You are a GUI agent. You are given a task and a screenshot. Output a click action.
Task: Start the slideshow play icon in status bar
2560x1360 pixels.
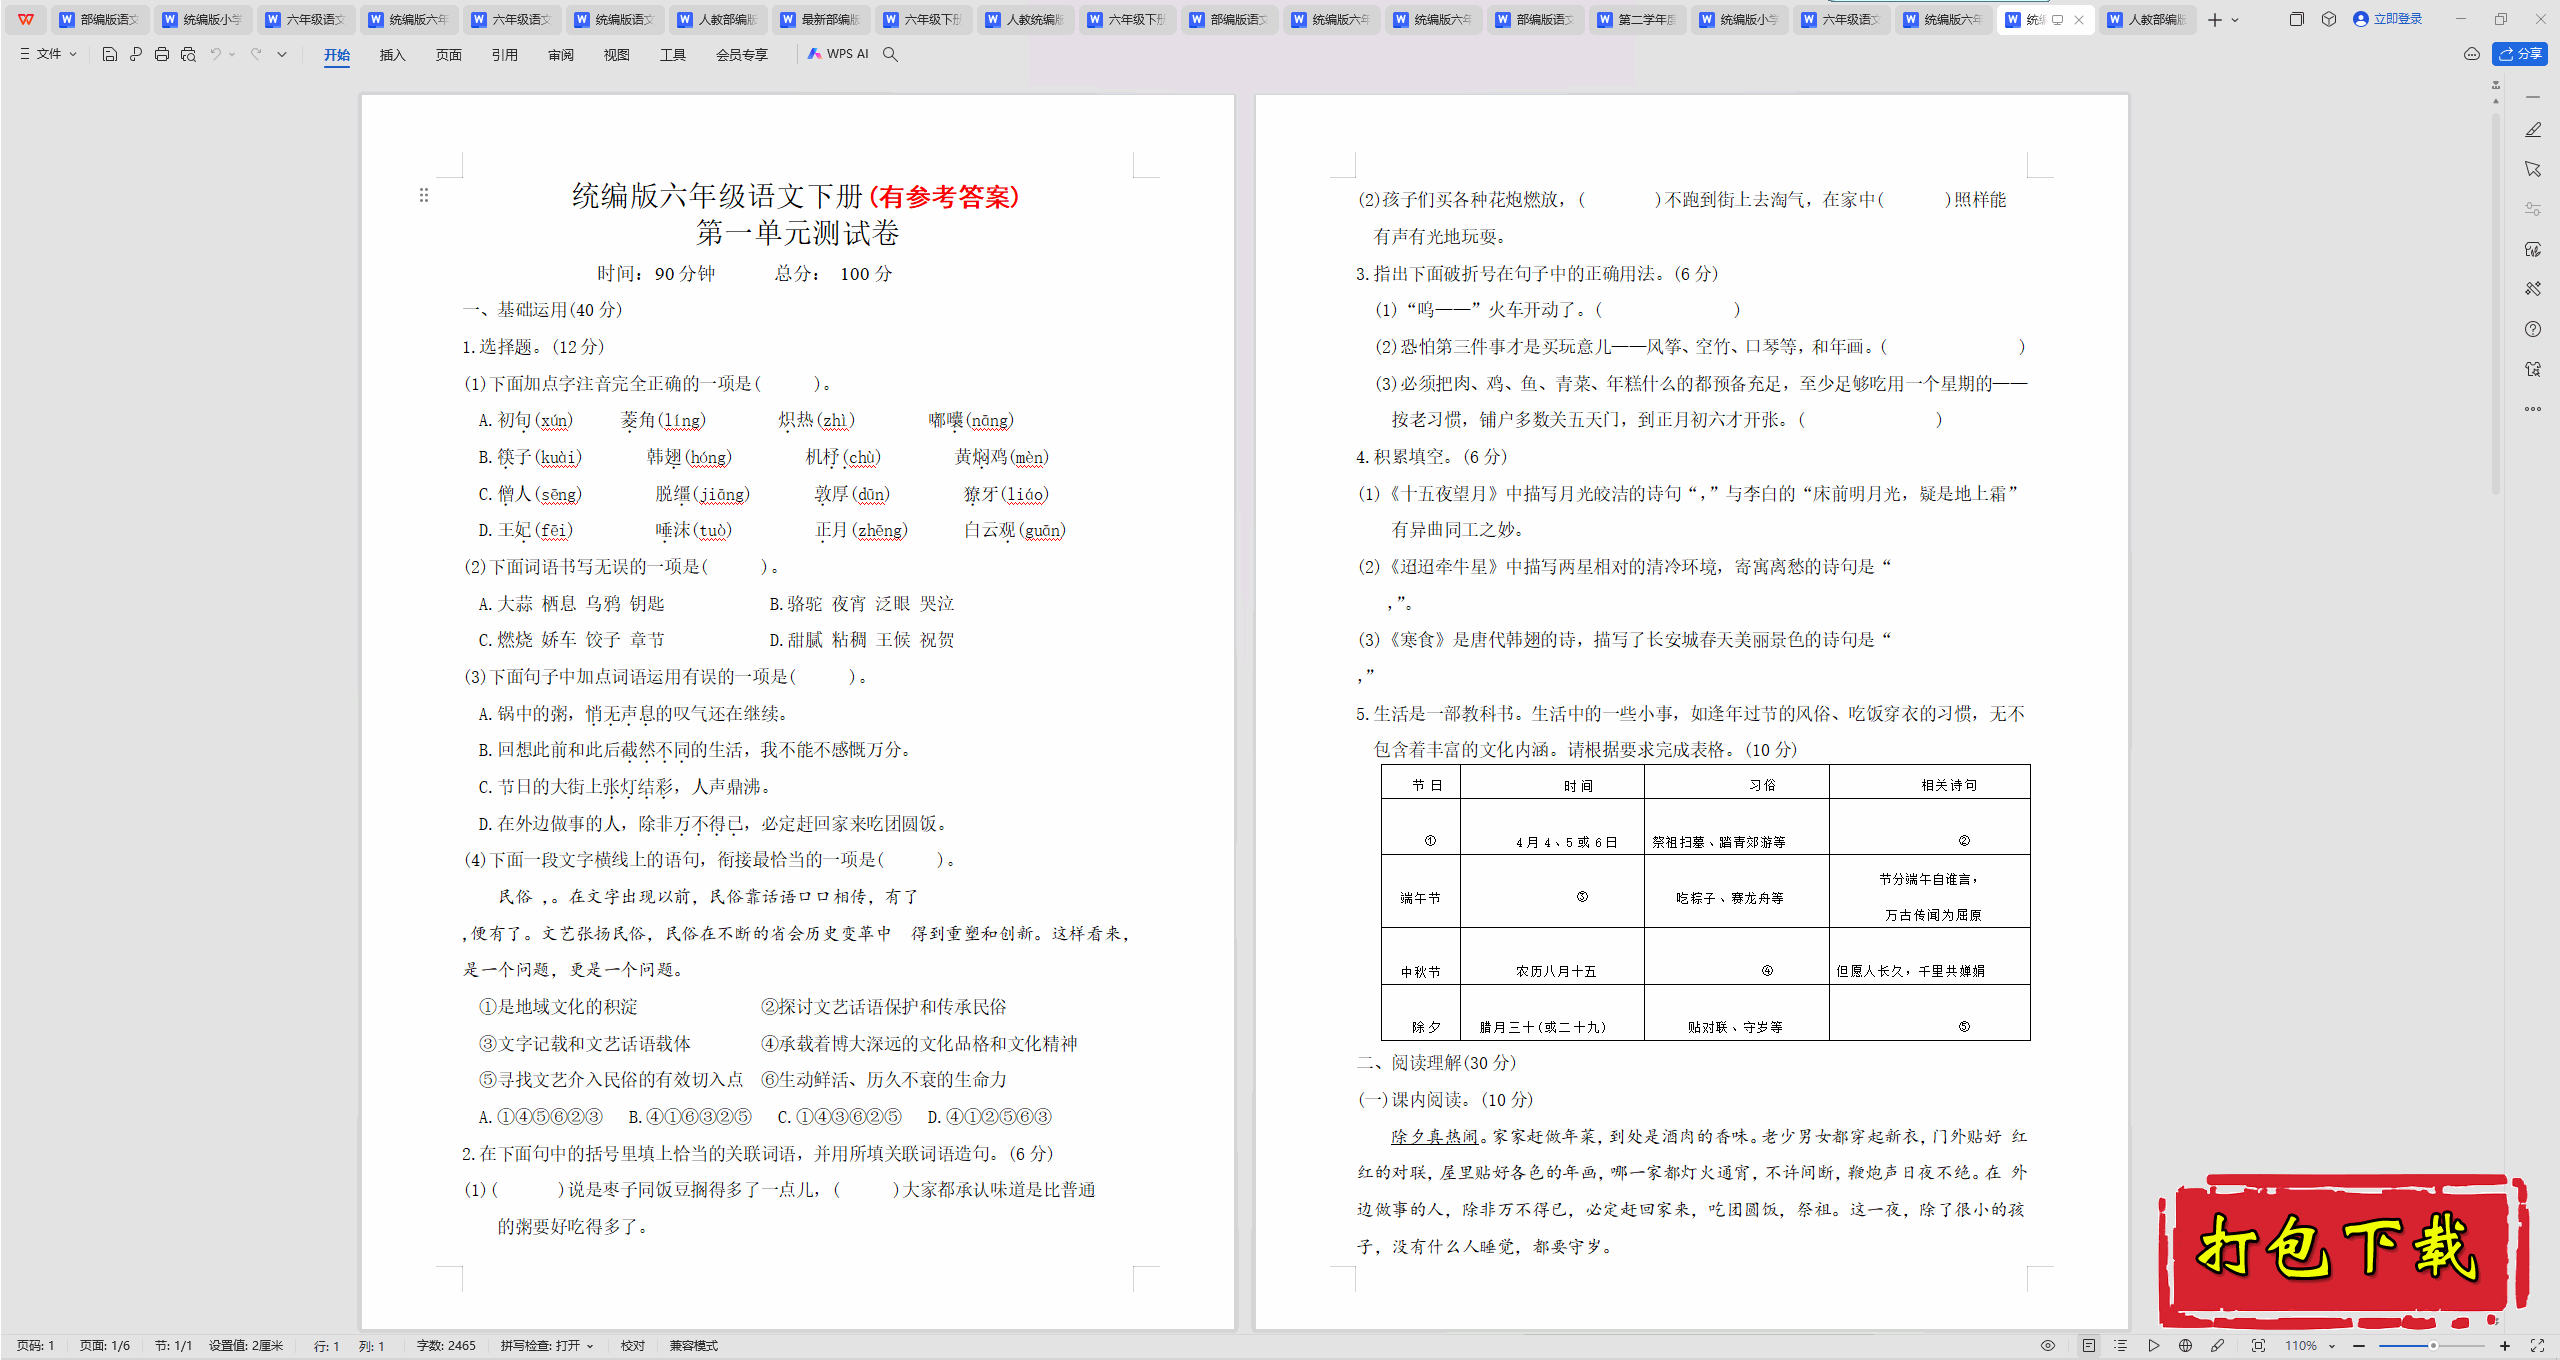click(x=2154, y=1346)
